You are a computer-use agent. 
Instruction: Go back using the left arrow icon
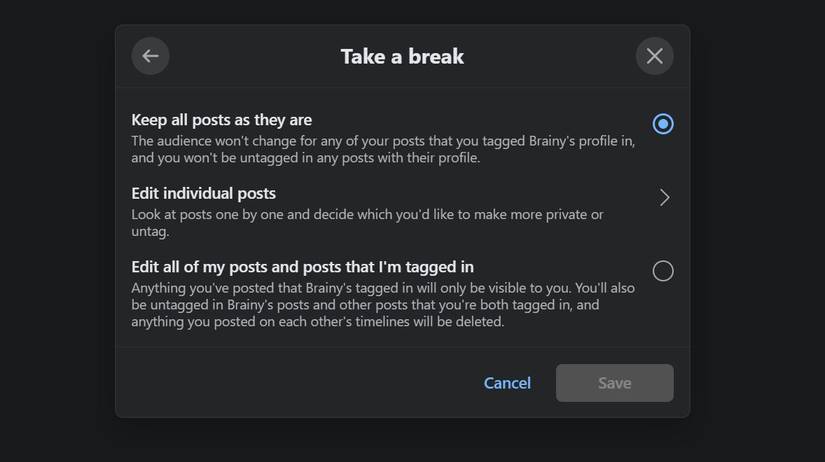point(150,56)
